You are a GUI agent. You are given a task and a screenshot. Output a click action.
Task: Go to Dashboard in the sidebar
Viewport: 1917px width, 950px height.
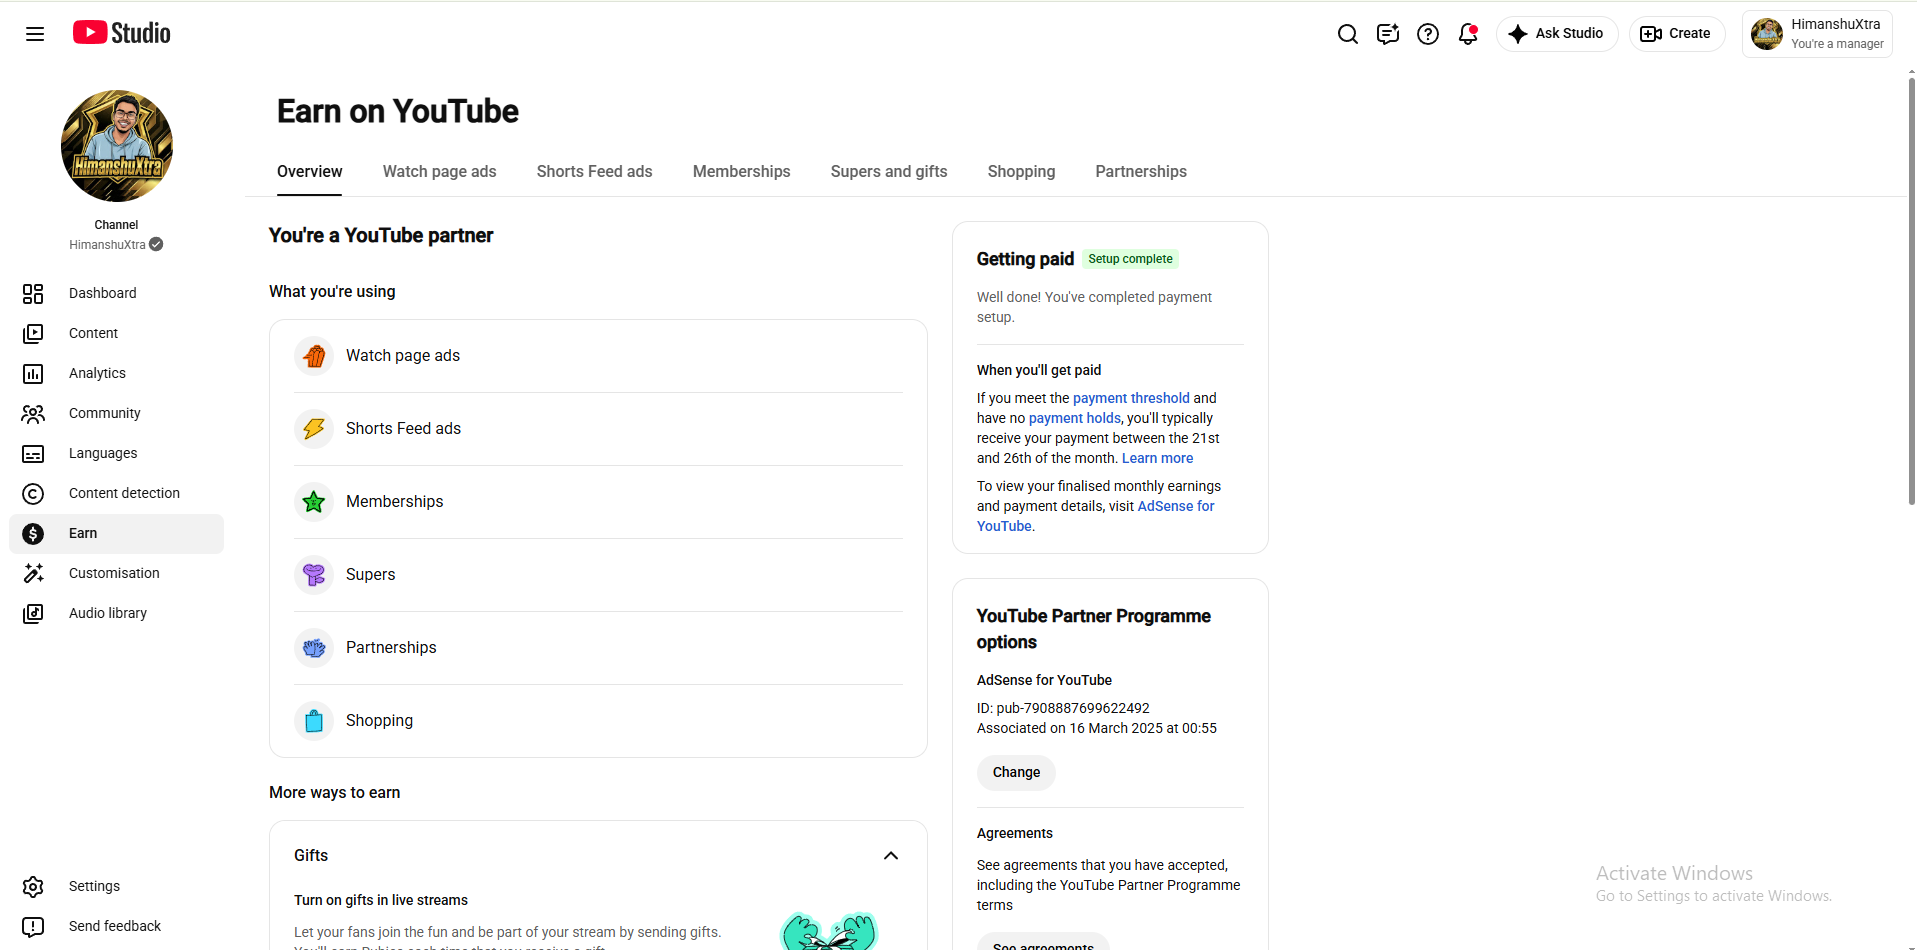click(x=116, y=293)
